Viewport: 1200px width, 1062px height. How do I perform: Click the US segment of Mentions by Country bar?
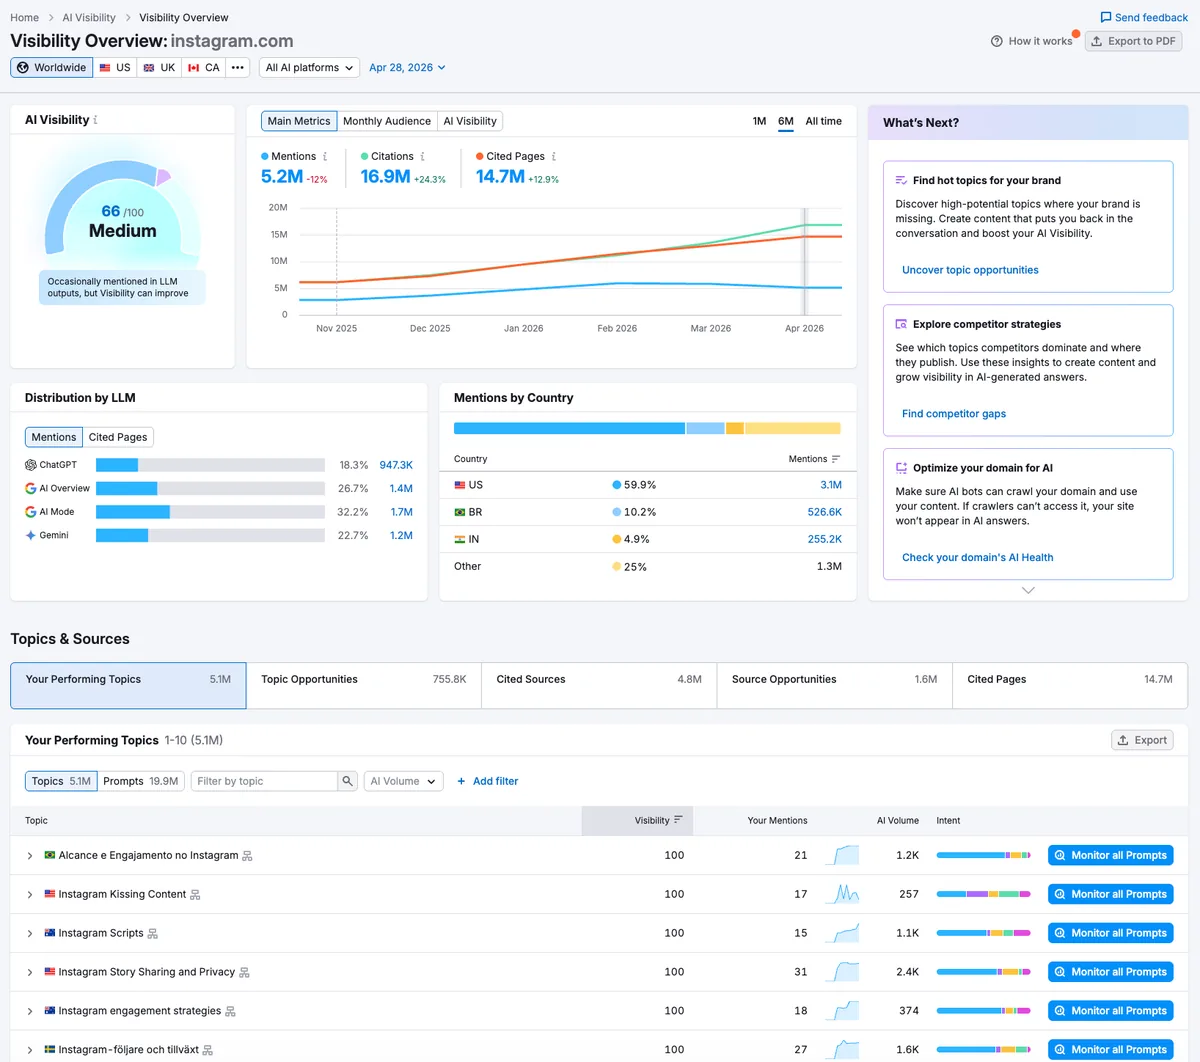[x=569, y=428]
